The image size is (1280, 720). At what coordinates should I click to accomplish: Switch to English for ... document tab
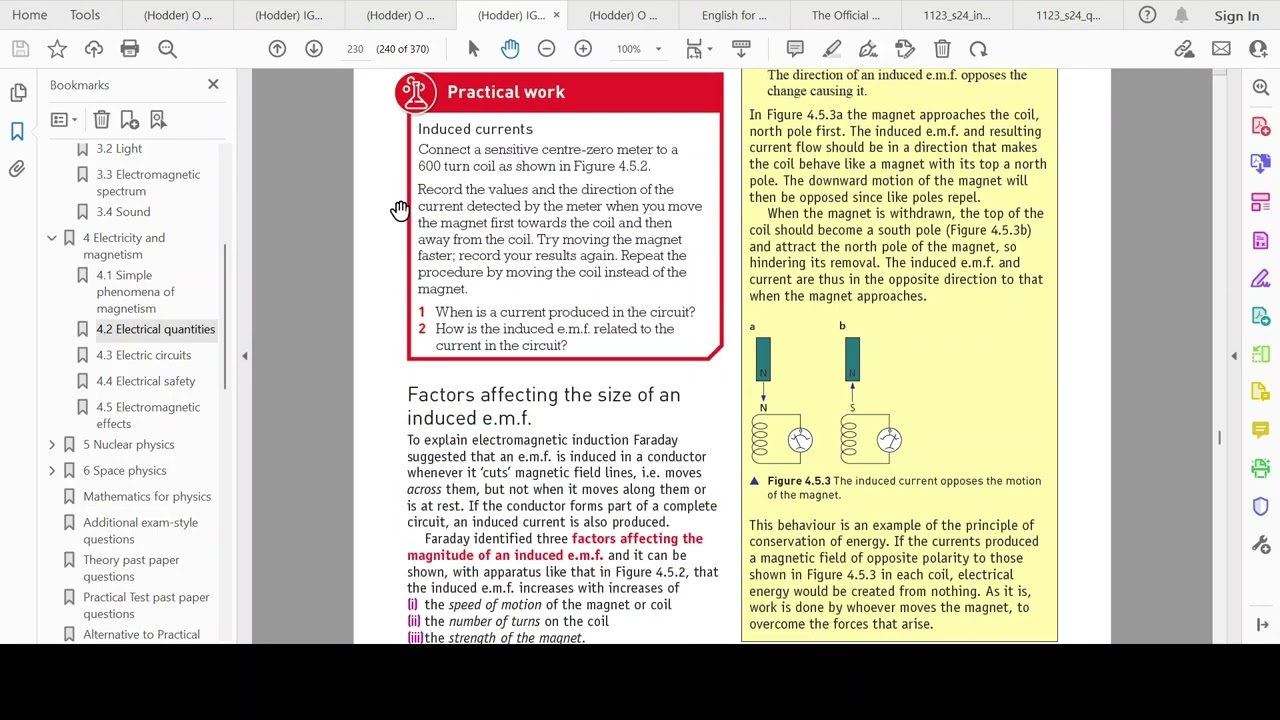tap(734, 15)
